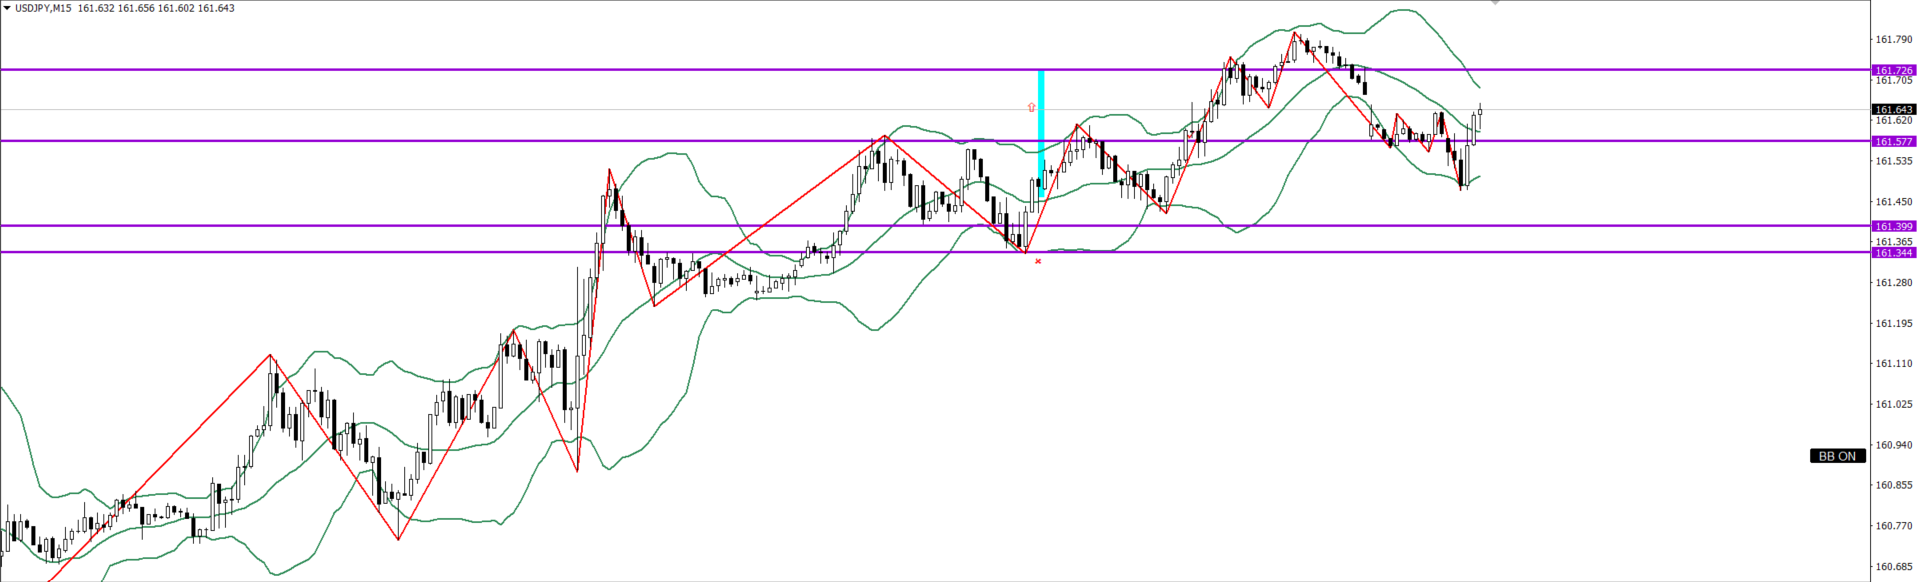Click the 161.450 tick on the price axis
This screenshot has height=582, width=1918.
click(x=1893, y=202)
